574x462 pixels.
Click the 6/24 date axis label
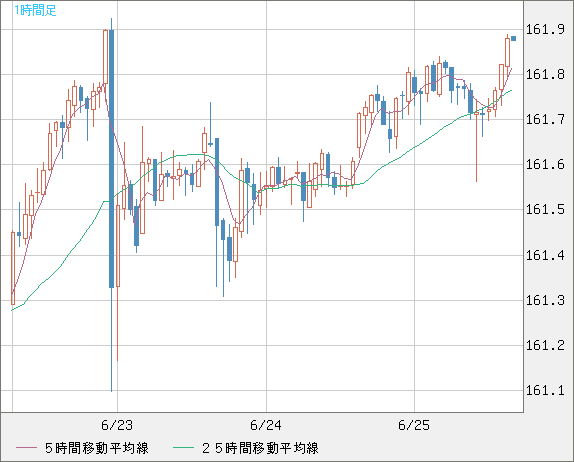266,425
